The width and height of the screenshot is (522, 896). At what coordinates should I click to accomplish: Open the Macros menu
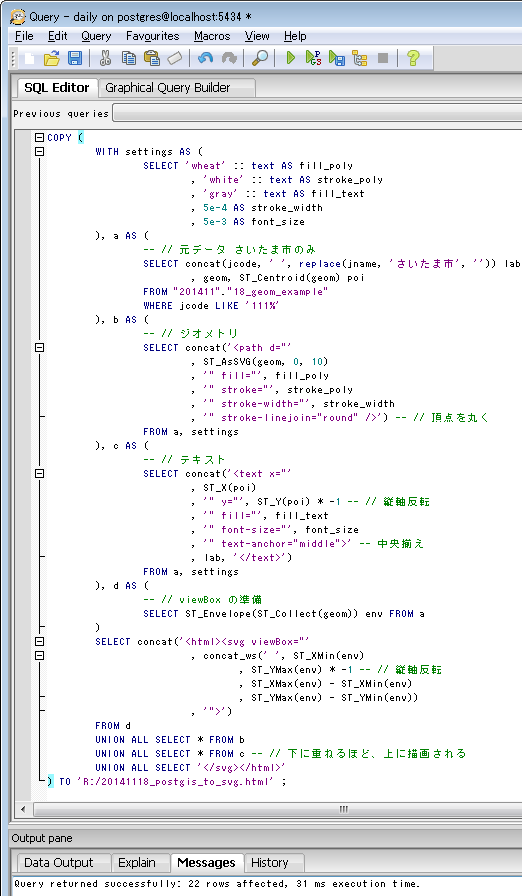[212, 36]
